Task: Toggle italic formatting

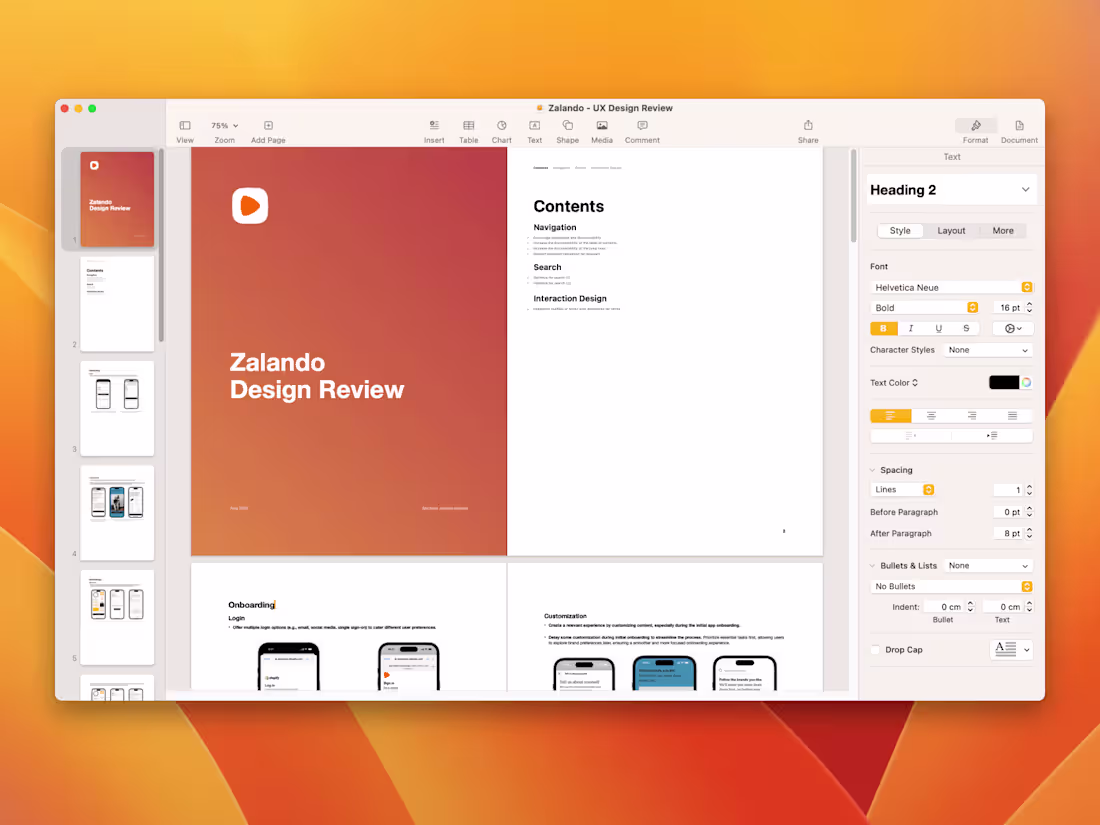Action: tap(912, 328)
